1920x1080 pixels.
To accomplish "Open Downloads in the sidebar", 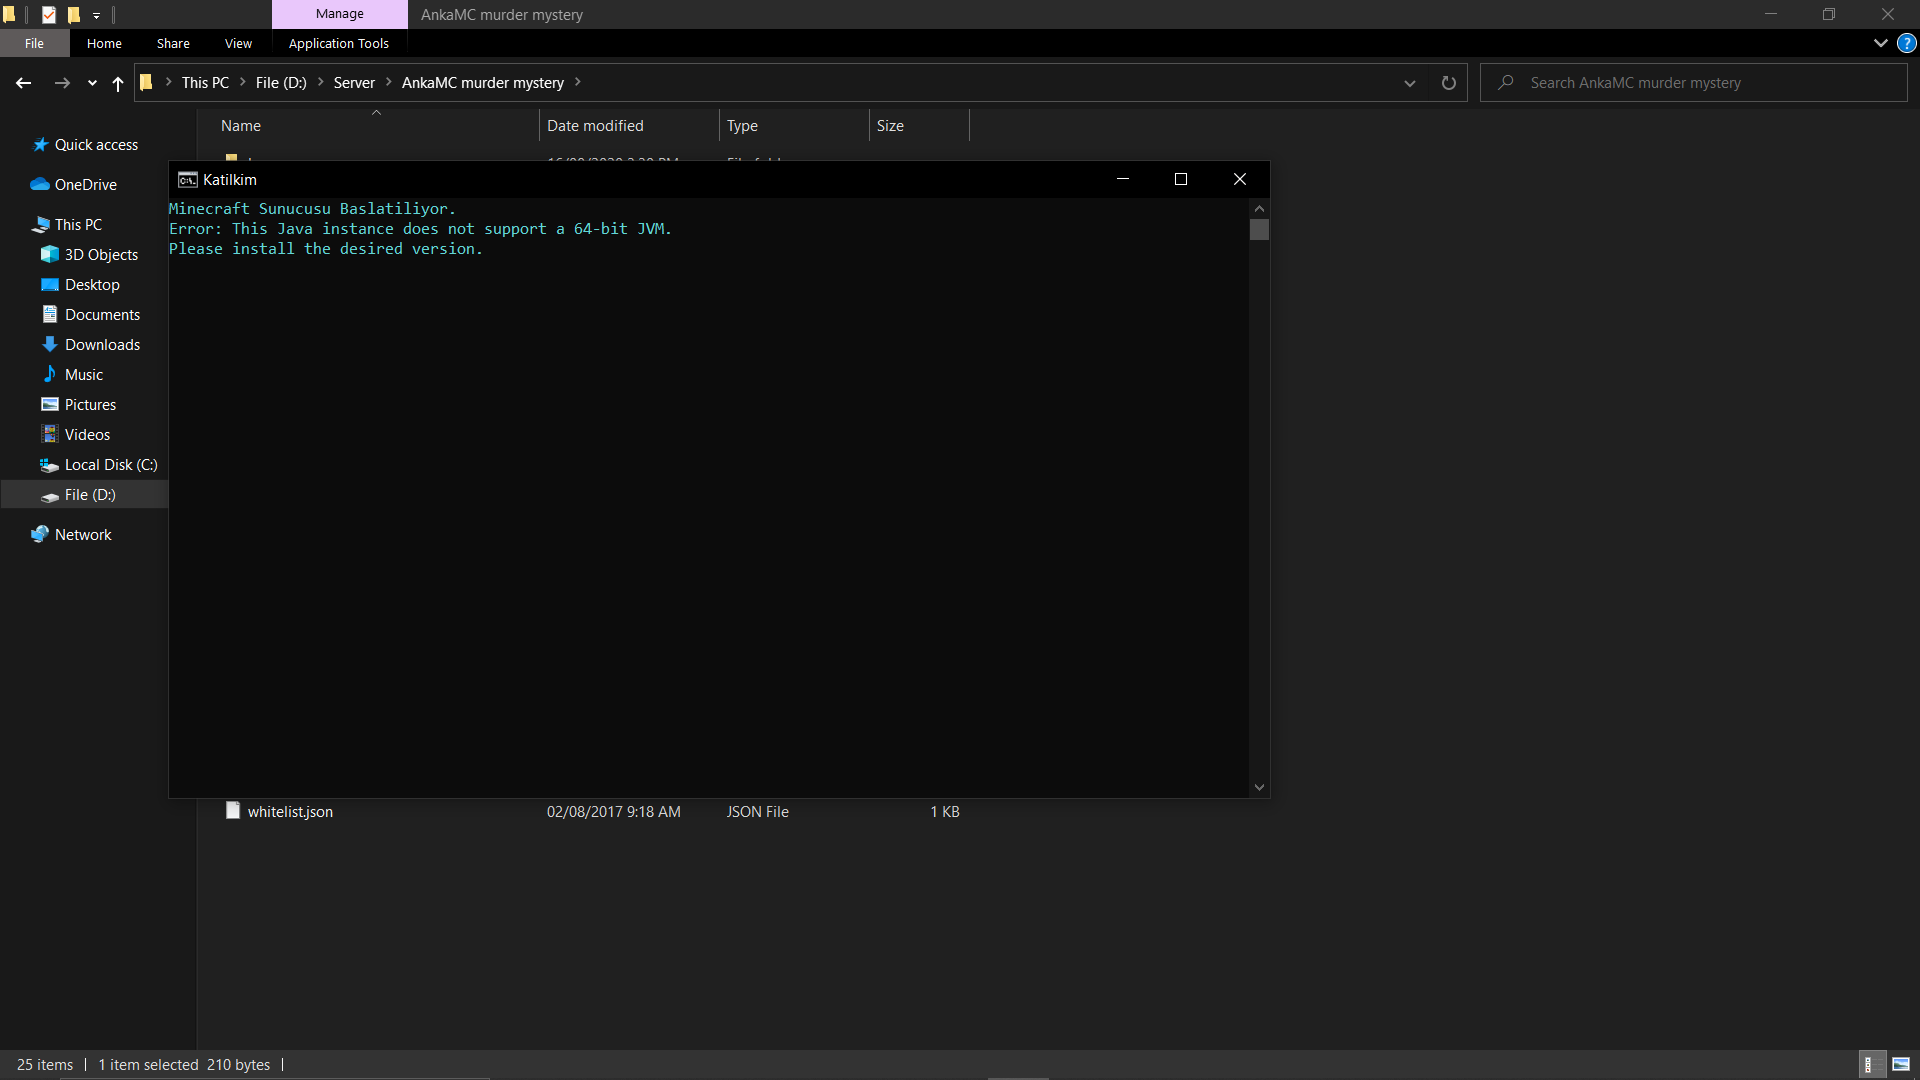I will (x=102, y=345).
